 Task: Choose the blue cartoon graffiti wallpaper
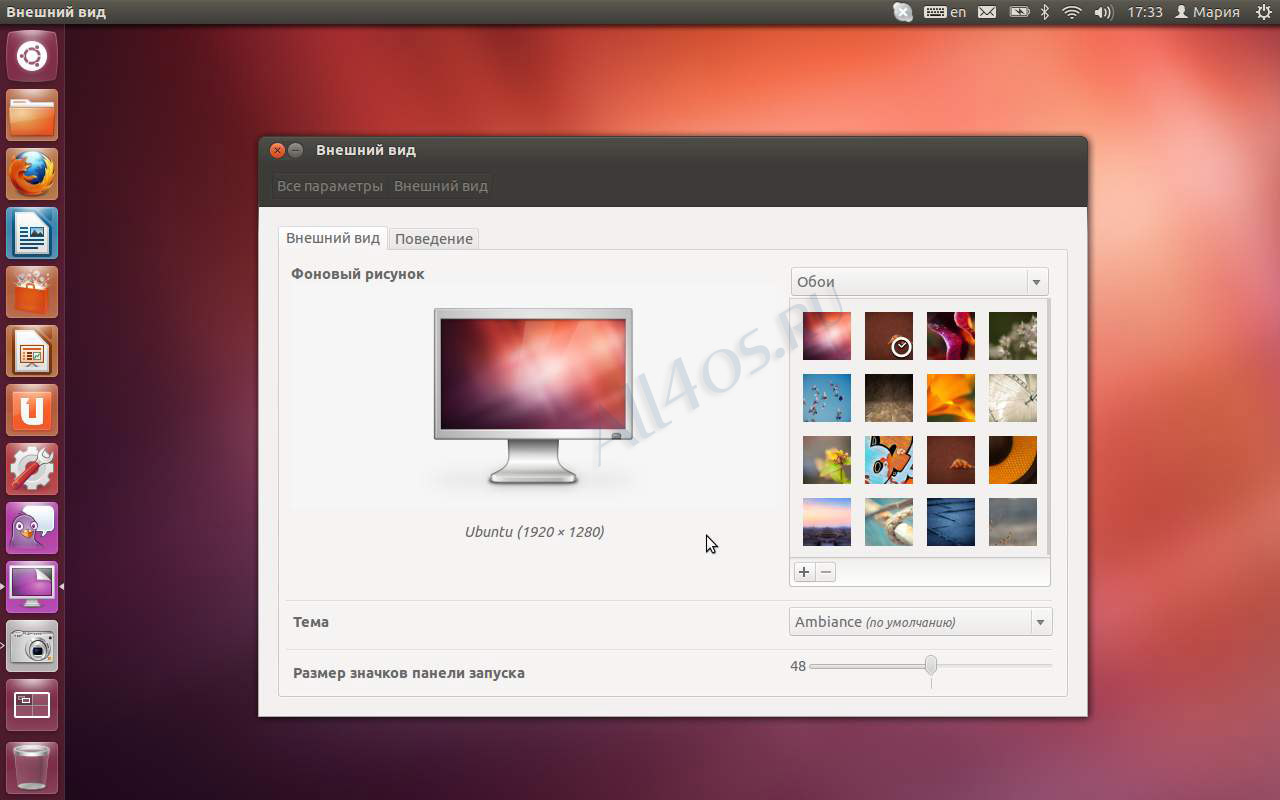point(889,460)
